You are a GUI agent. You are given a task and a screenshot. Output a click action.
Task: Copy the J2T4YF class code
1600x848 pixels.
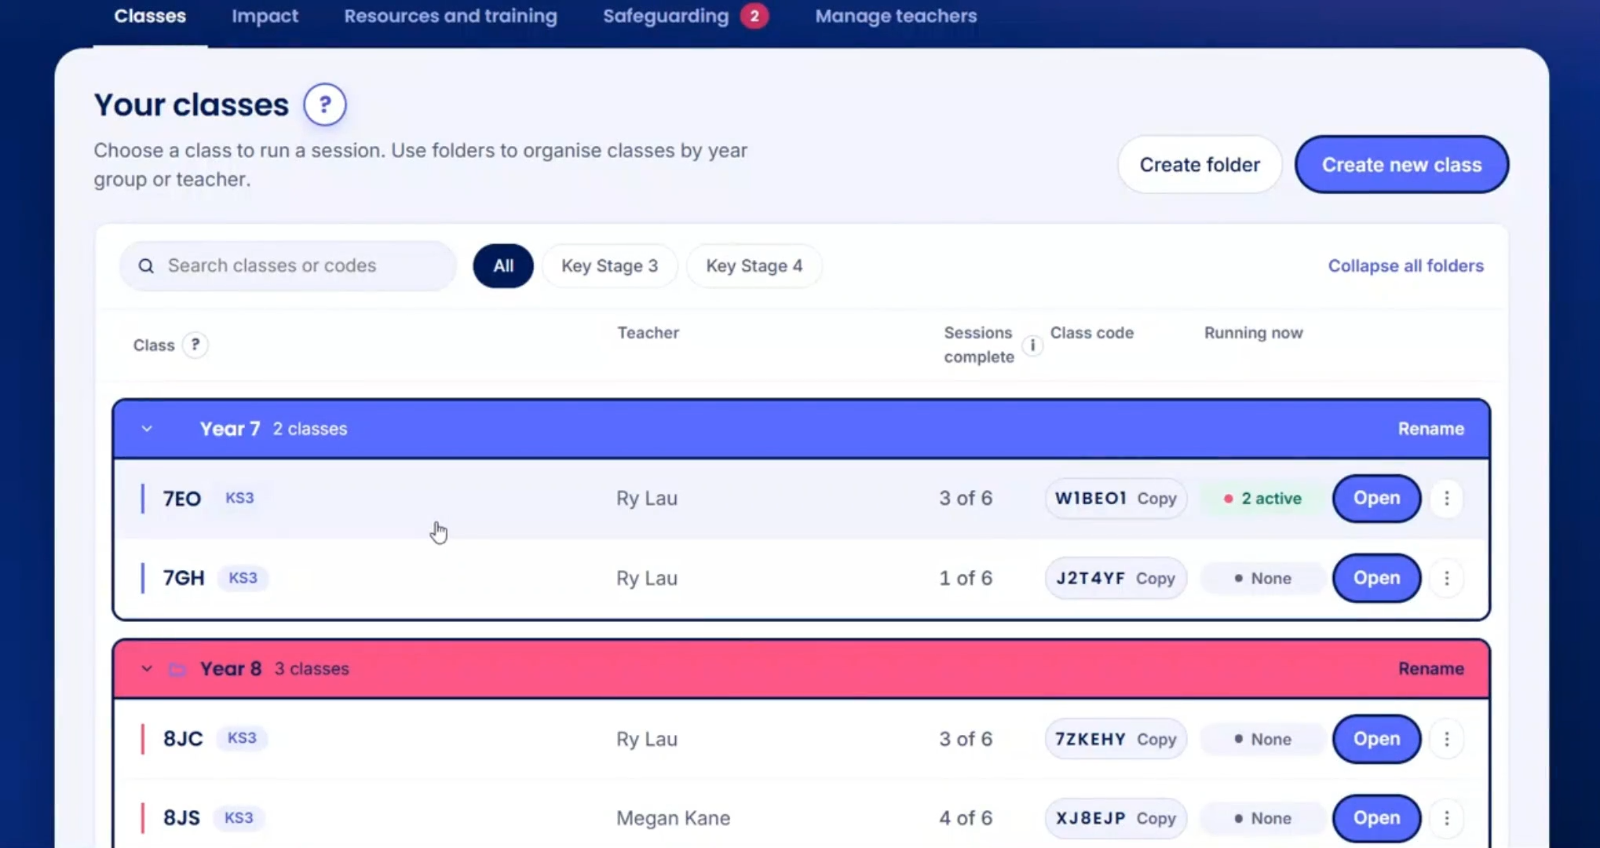(x=1155, y=578)
